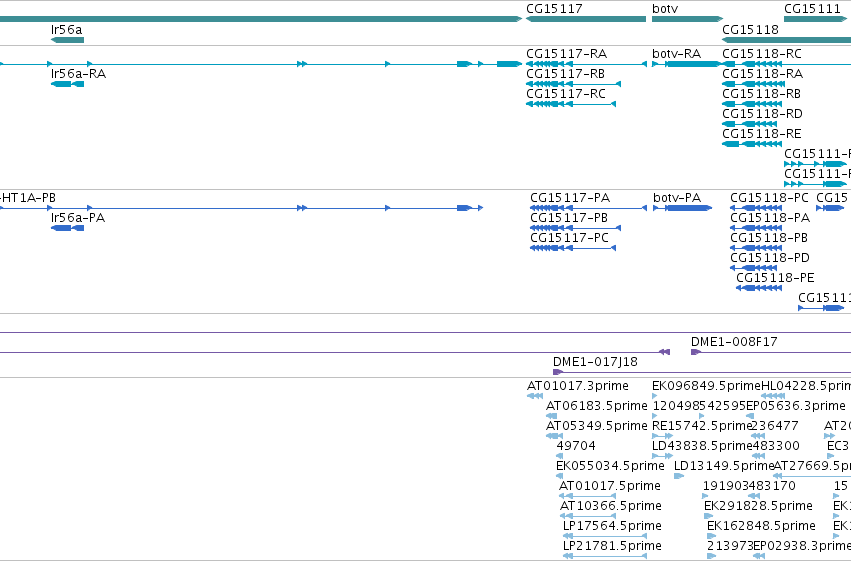Select the botv gene label

(665, 9)
